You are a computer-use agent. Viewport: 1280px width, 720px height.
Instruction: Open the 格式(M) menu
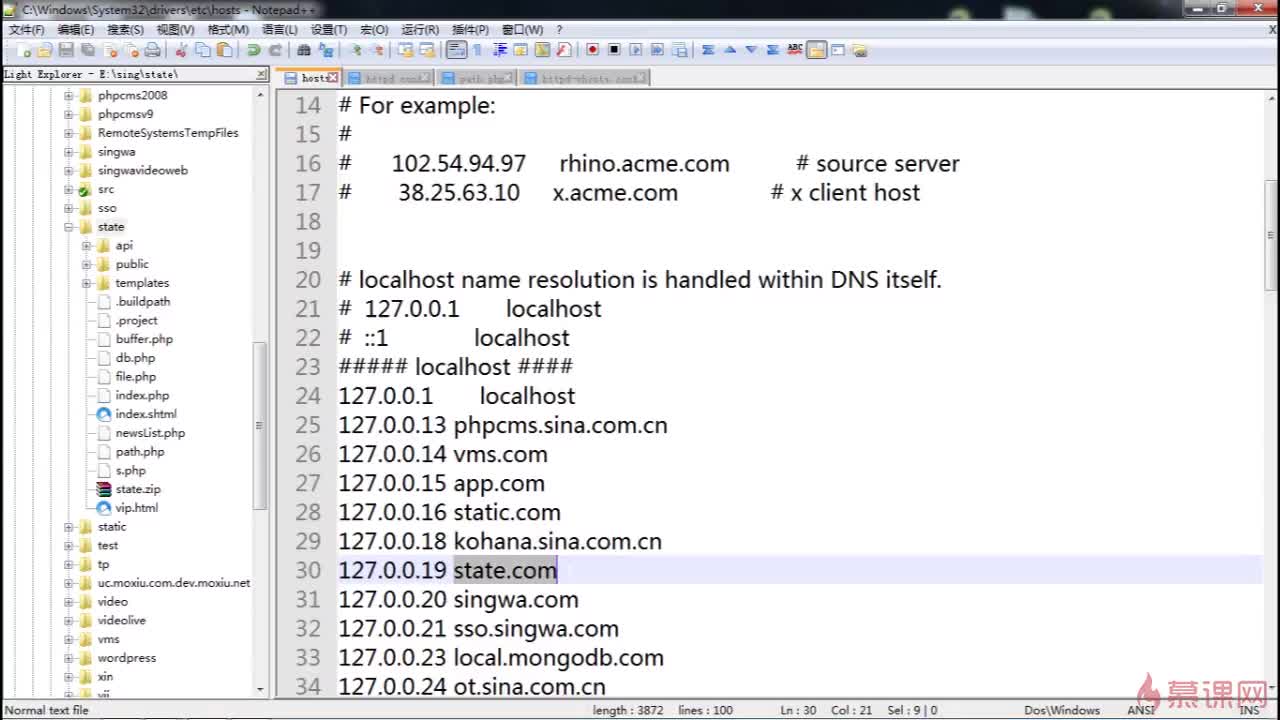click(228, 30)
